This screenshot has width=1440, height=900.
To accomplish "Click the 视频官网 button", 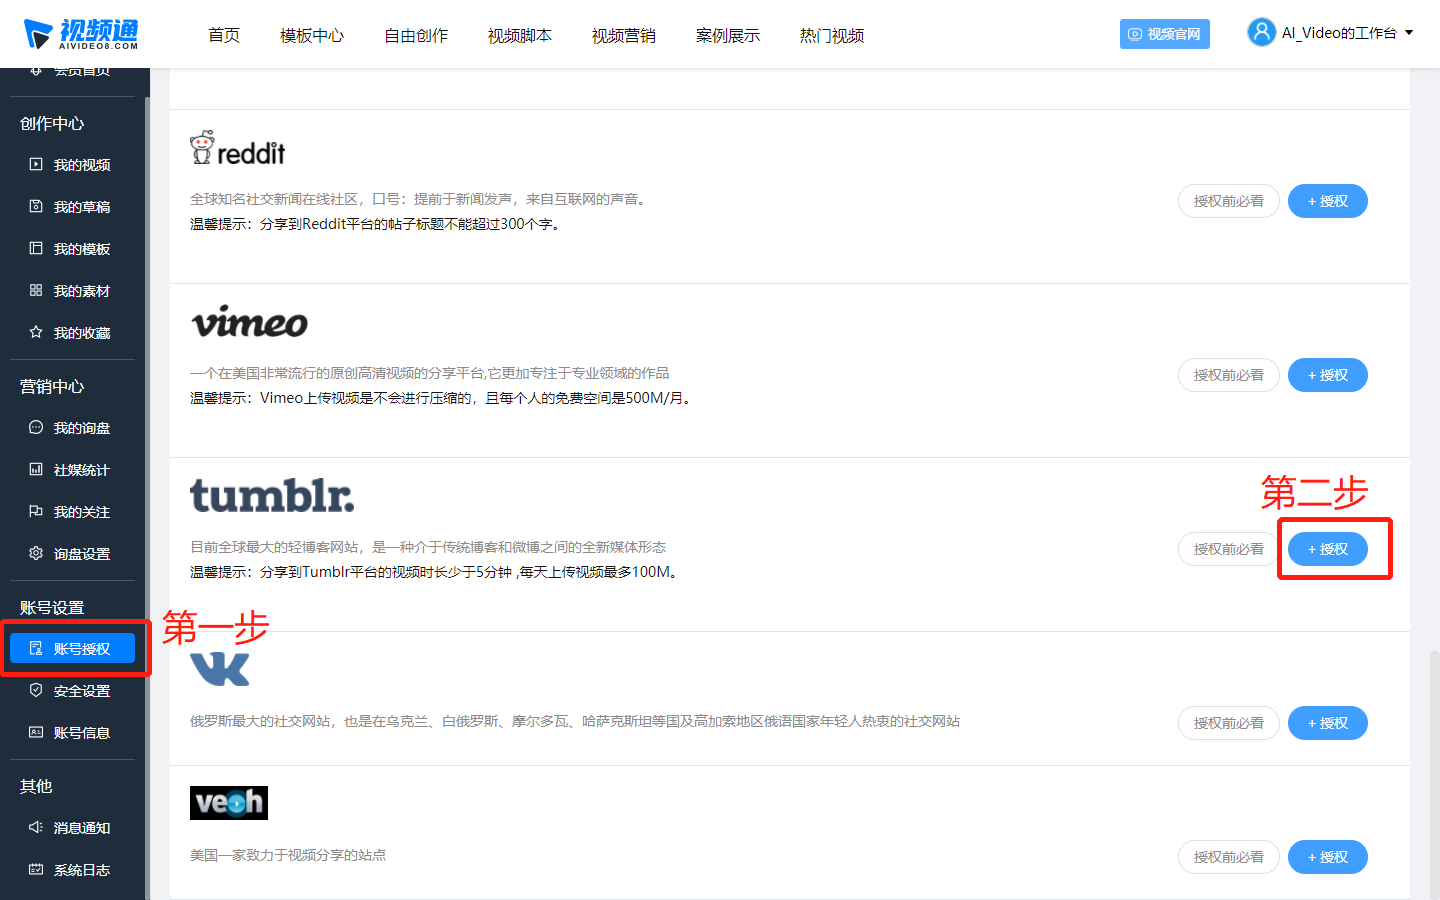I will coord(1165,34).
